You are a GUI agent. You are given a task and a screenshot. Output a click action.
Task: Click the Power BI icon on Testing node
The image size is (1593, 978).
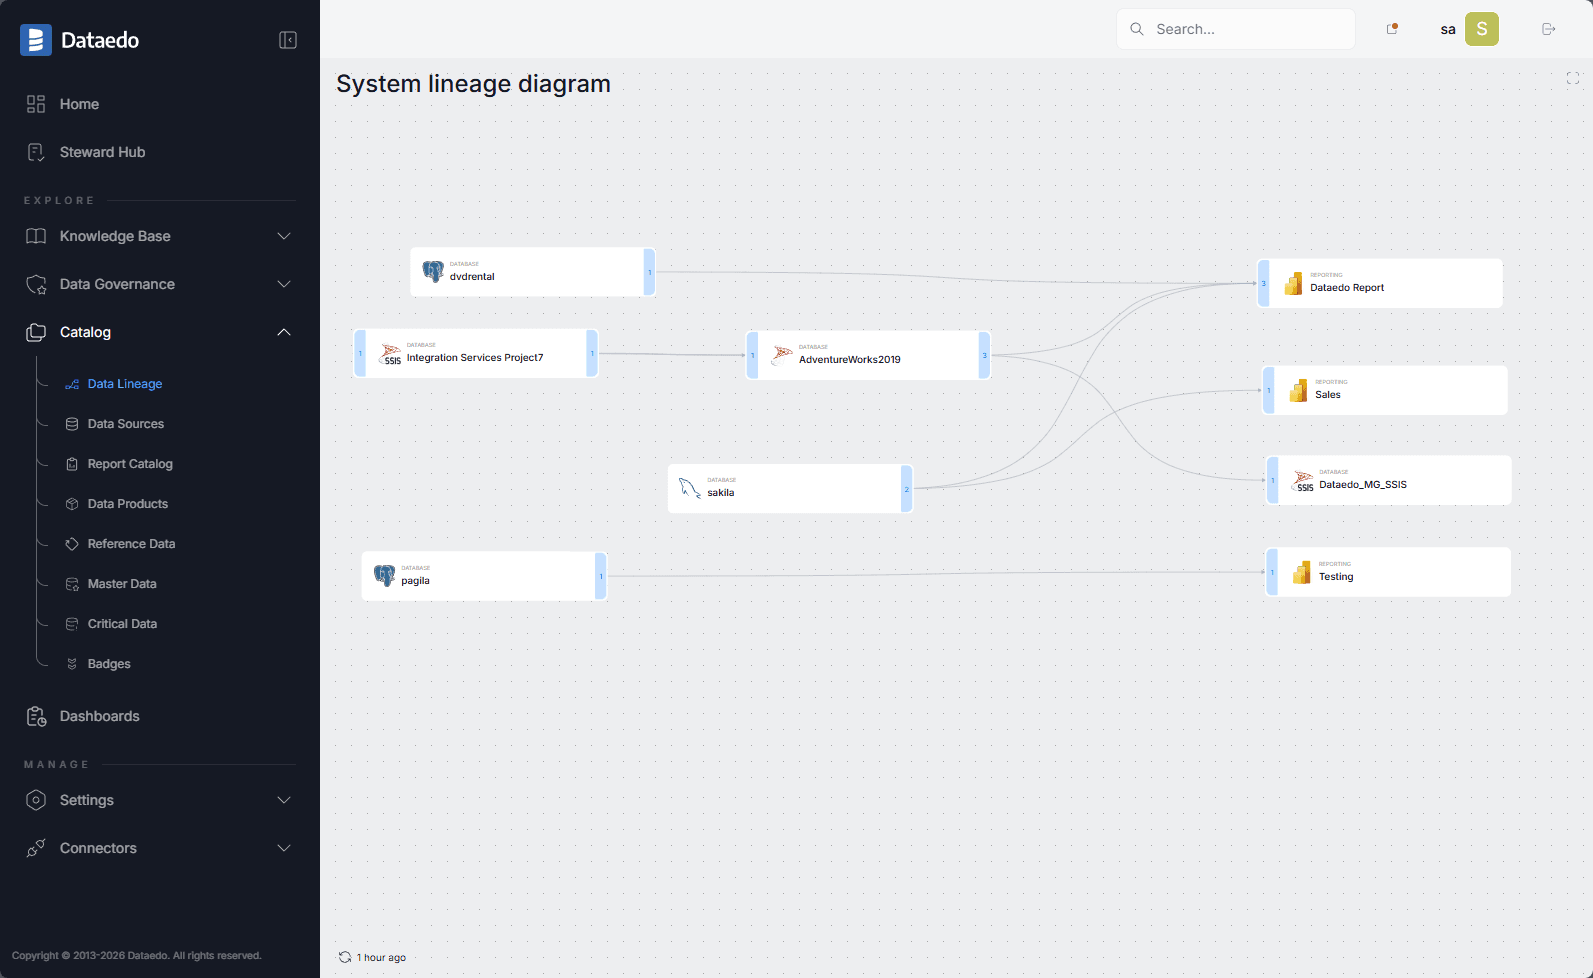[x=1301, y=572]
